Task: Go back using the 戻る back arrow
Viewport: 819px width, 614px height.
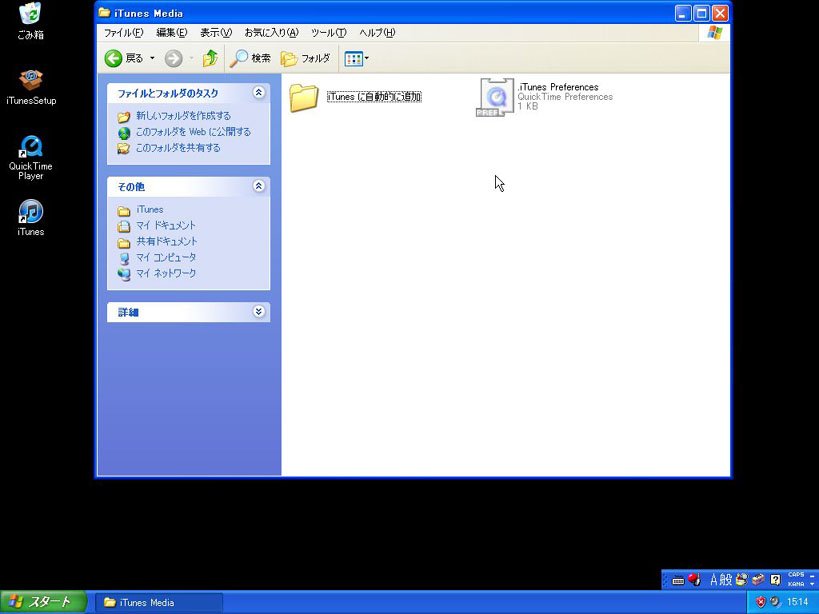Action: [x=124, y=58]
